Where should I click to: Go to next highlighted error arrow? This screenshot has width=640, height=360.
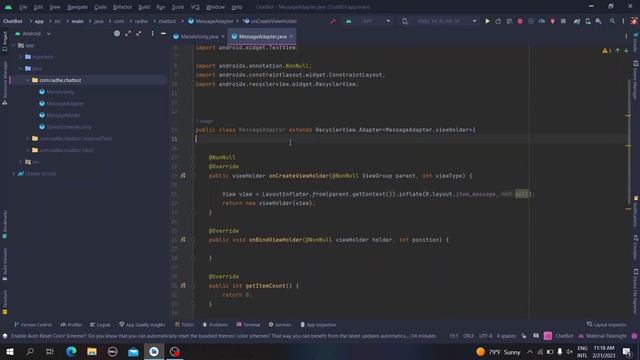(627, 51)
